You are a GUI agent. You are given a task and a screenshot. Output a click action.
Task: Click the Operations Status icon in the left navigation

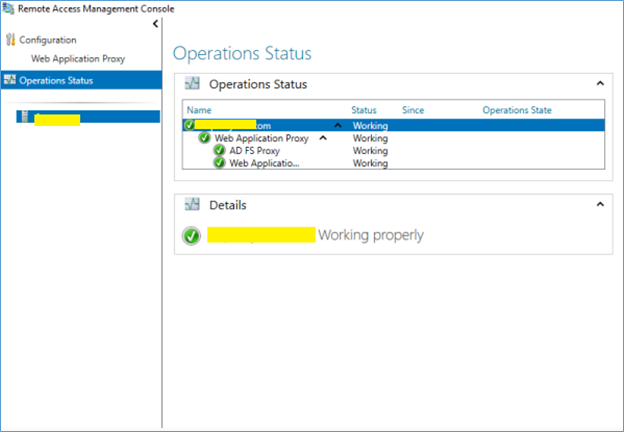tap(10, 81)
